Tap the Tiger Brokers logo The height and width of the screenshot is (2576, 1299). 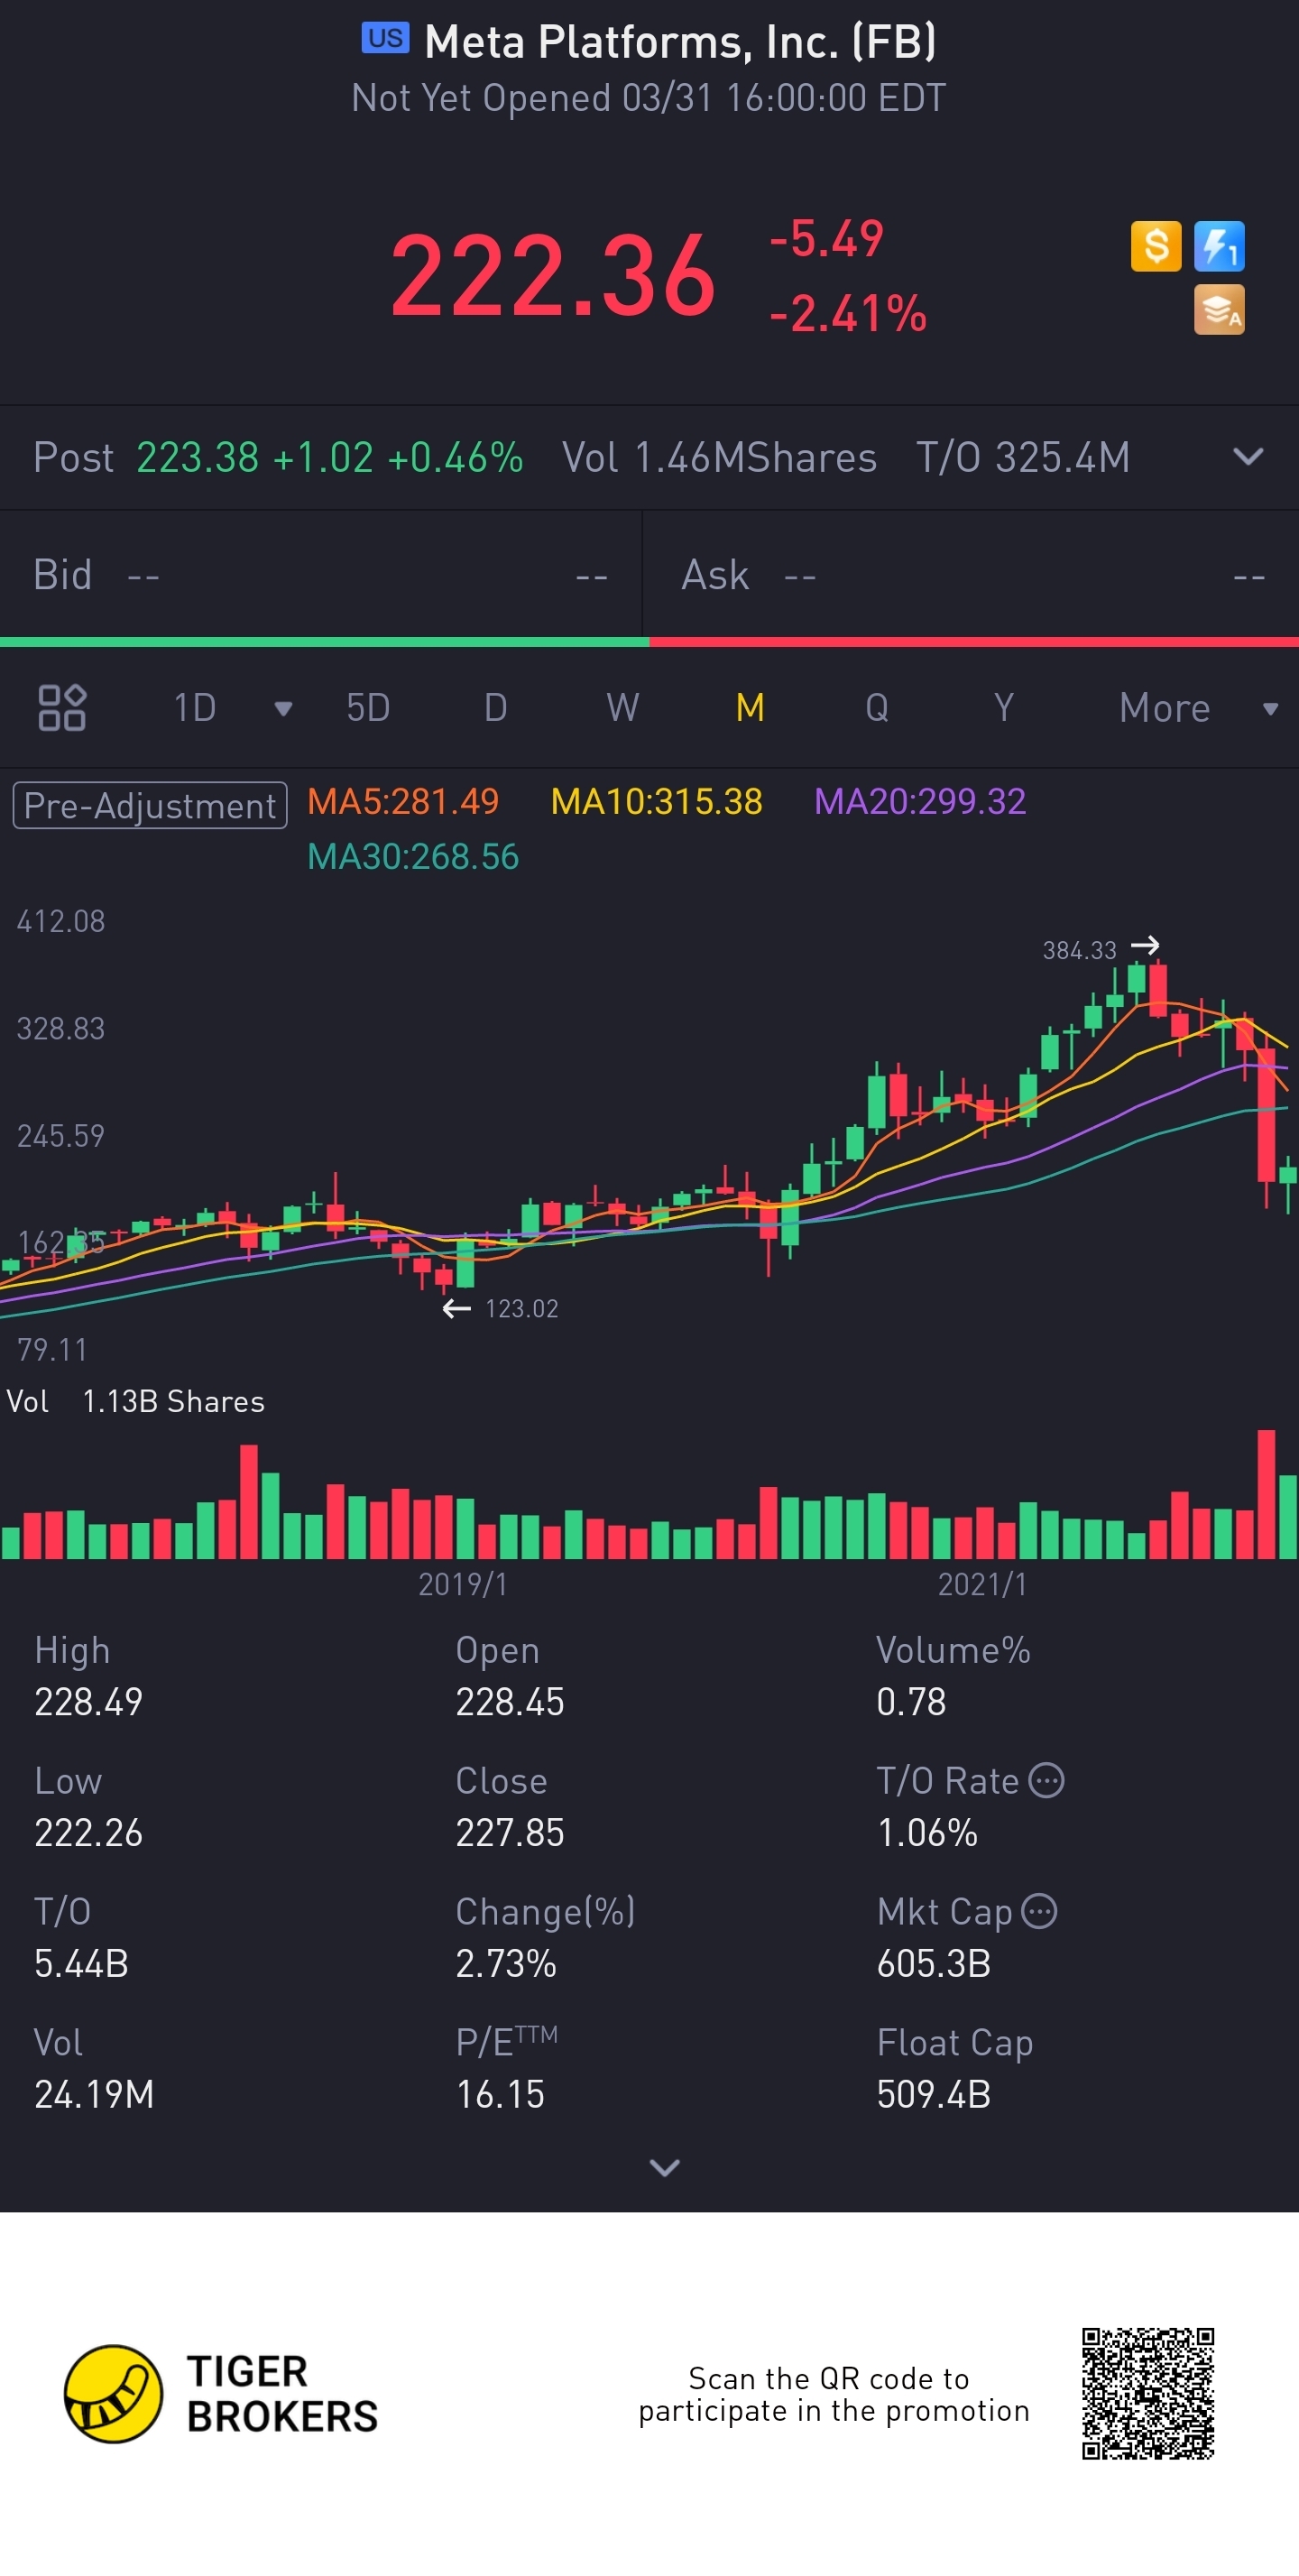click(x=221, y=2394)
